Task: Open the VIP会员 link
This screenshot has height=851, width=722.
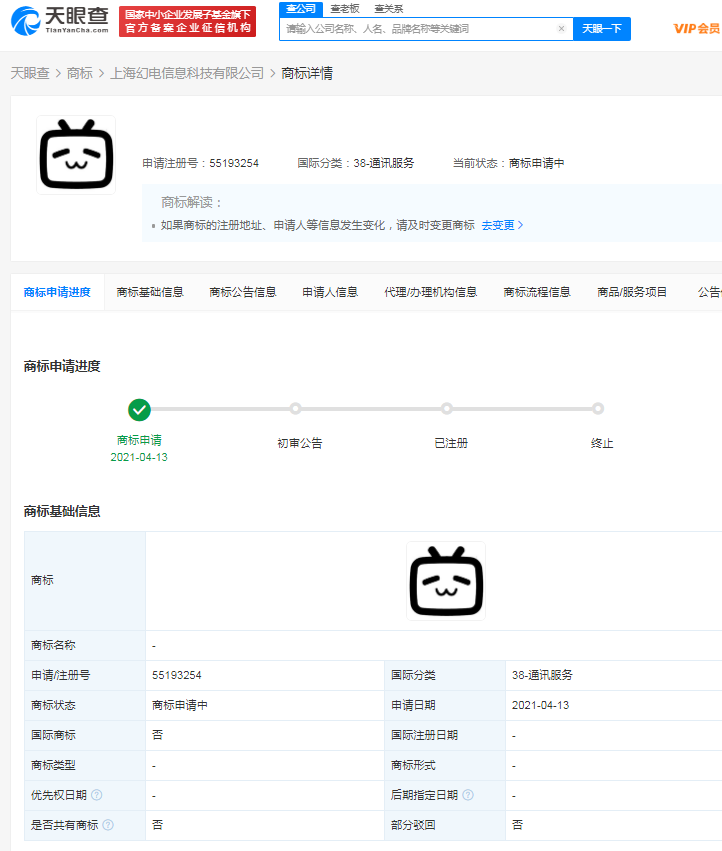Action: 696,29
